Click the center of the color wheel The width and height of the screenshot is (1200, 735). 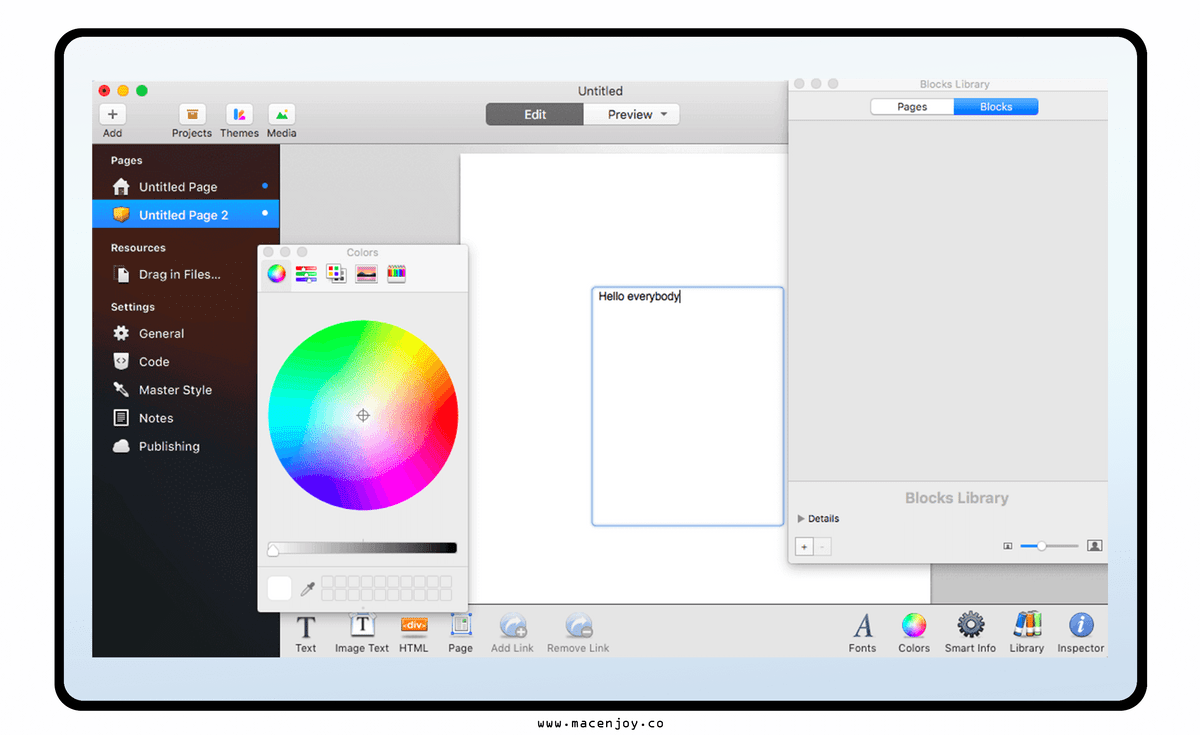tap(363, 415)
